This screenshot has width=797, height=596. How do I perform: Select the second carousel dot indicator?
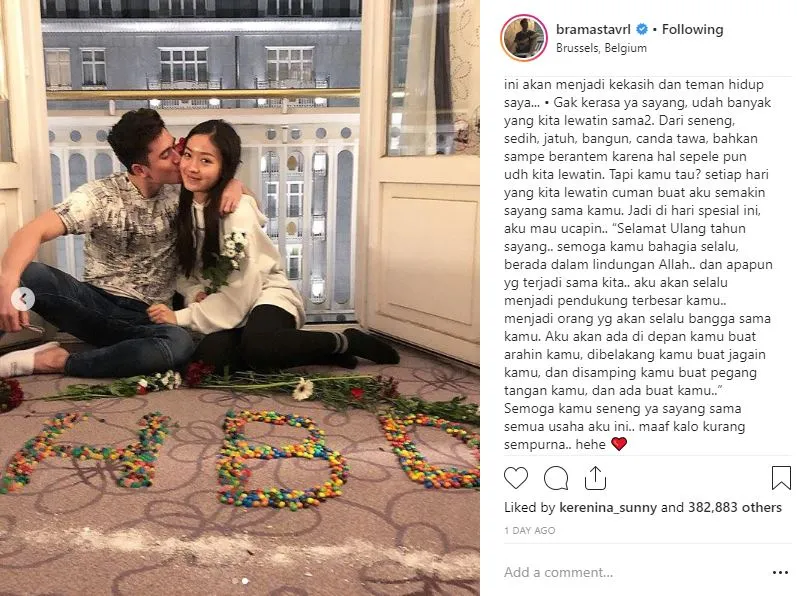(x=245, y=581)
